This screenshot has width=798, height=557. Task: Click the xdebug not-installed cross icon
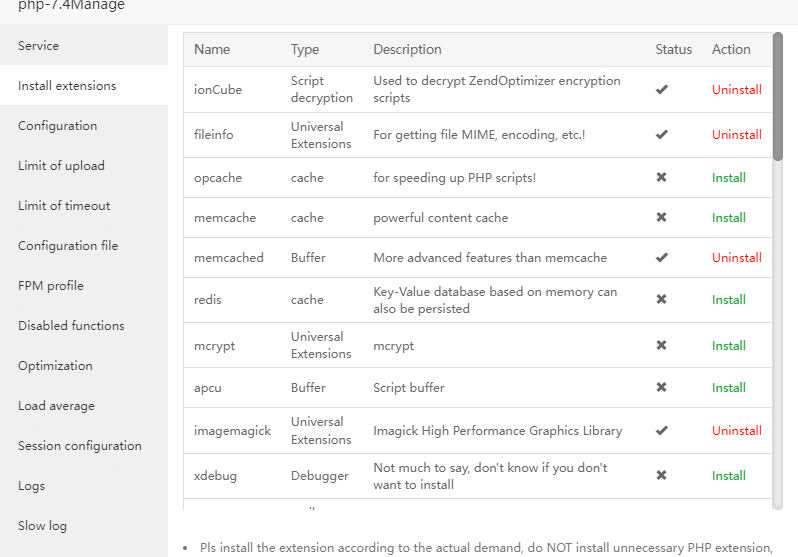(661, 476)
